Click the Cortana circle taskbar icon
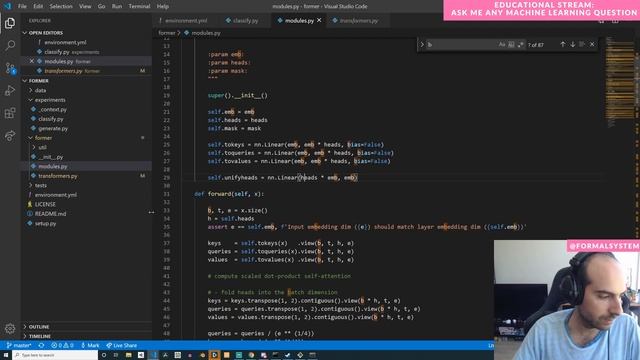 (x=104, y=355)
